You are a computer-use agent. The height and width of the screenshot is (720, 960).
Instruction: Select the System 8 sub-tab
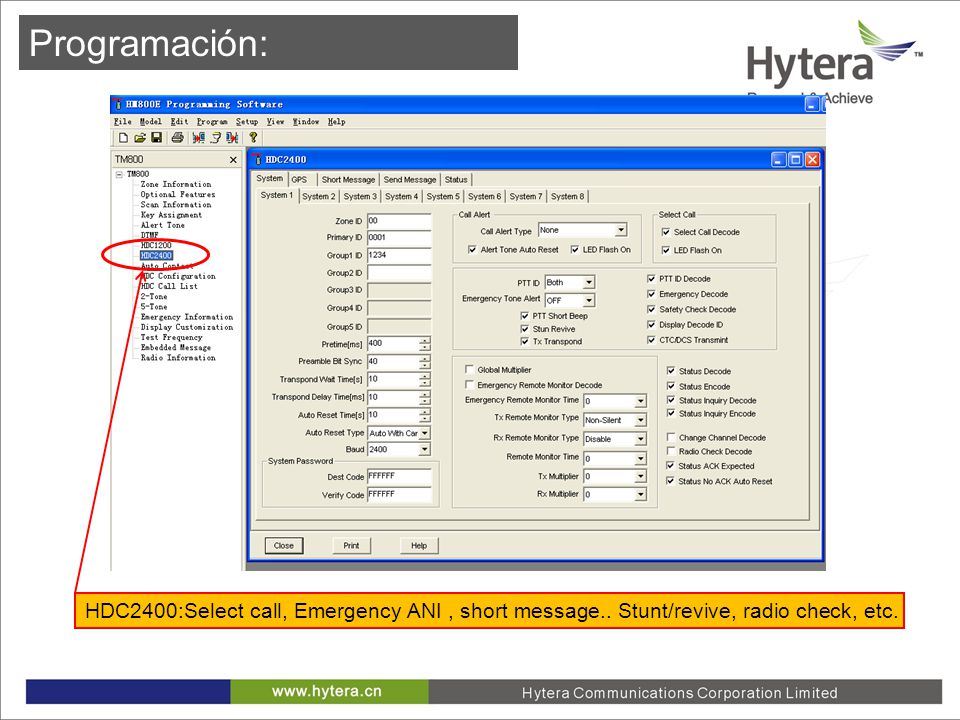point(568,197)
